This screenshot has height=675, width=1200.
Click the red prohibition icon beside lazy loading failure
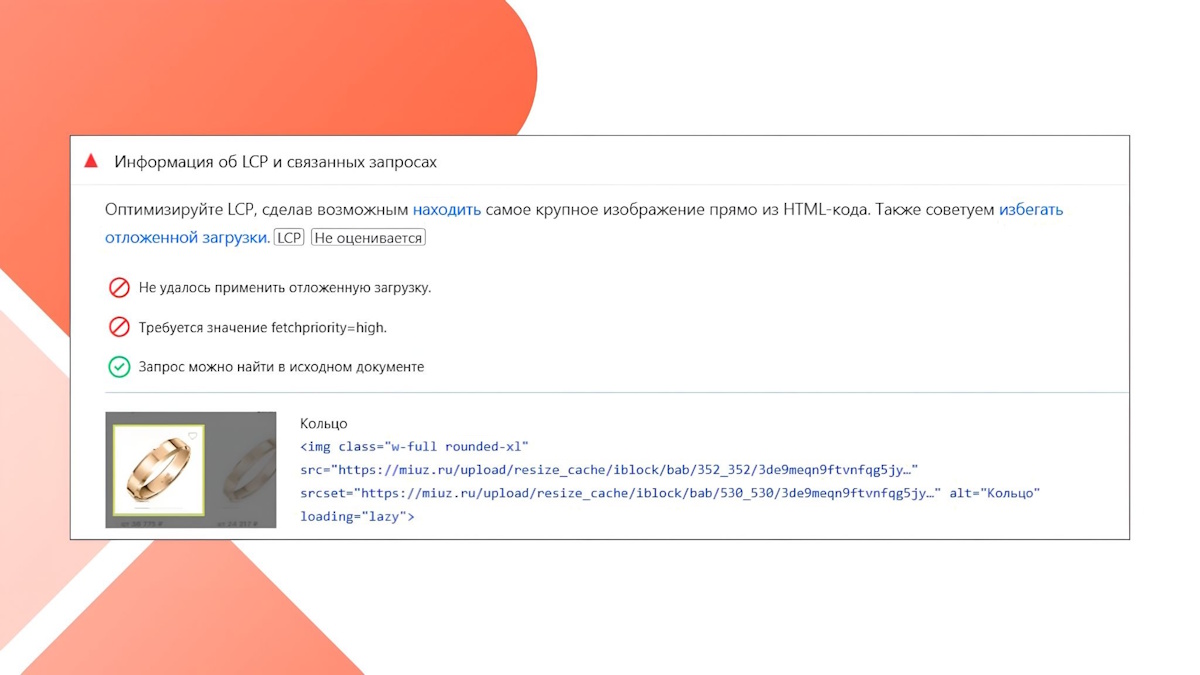[x=119, y=287]
